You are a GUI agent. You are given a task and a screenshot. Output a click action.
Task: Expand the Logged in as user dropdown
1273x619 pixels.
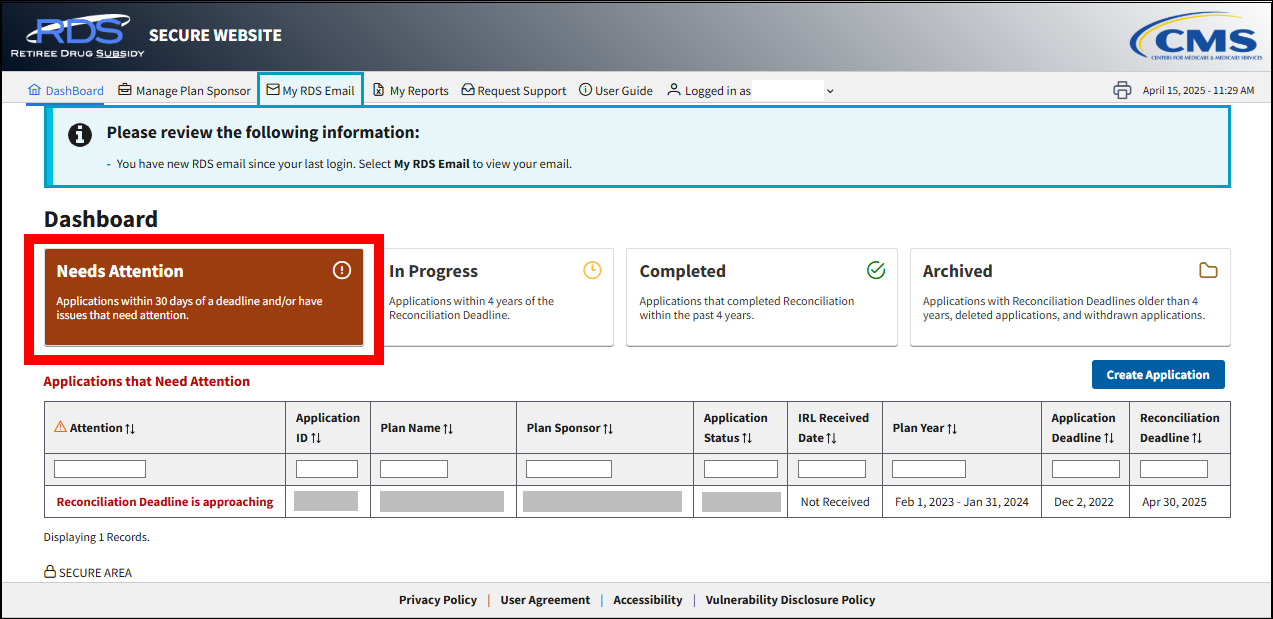[829, 91]
